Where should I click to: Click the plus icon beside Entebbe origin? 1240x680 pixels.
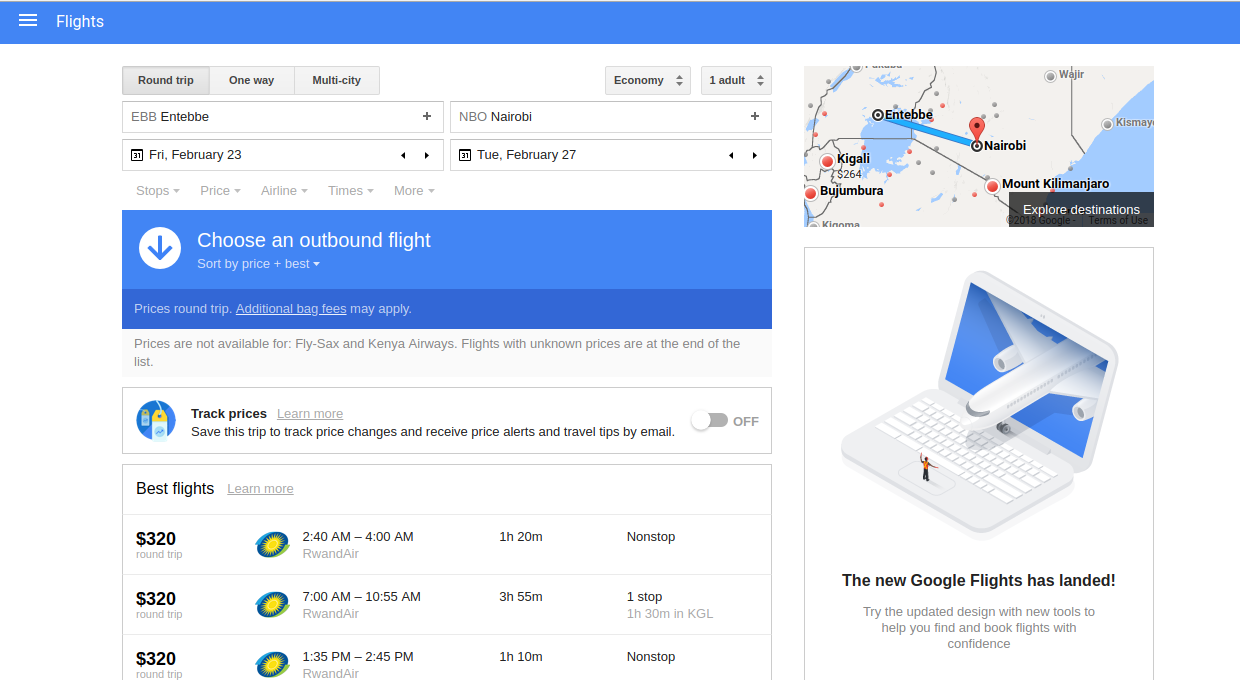tap(427, 117)
